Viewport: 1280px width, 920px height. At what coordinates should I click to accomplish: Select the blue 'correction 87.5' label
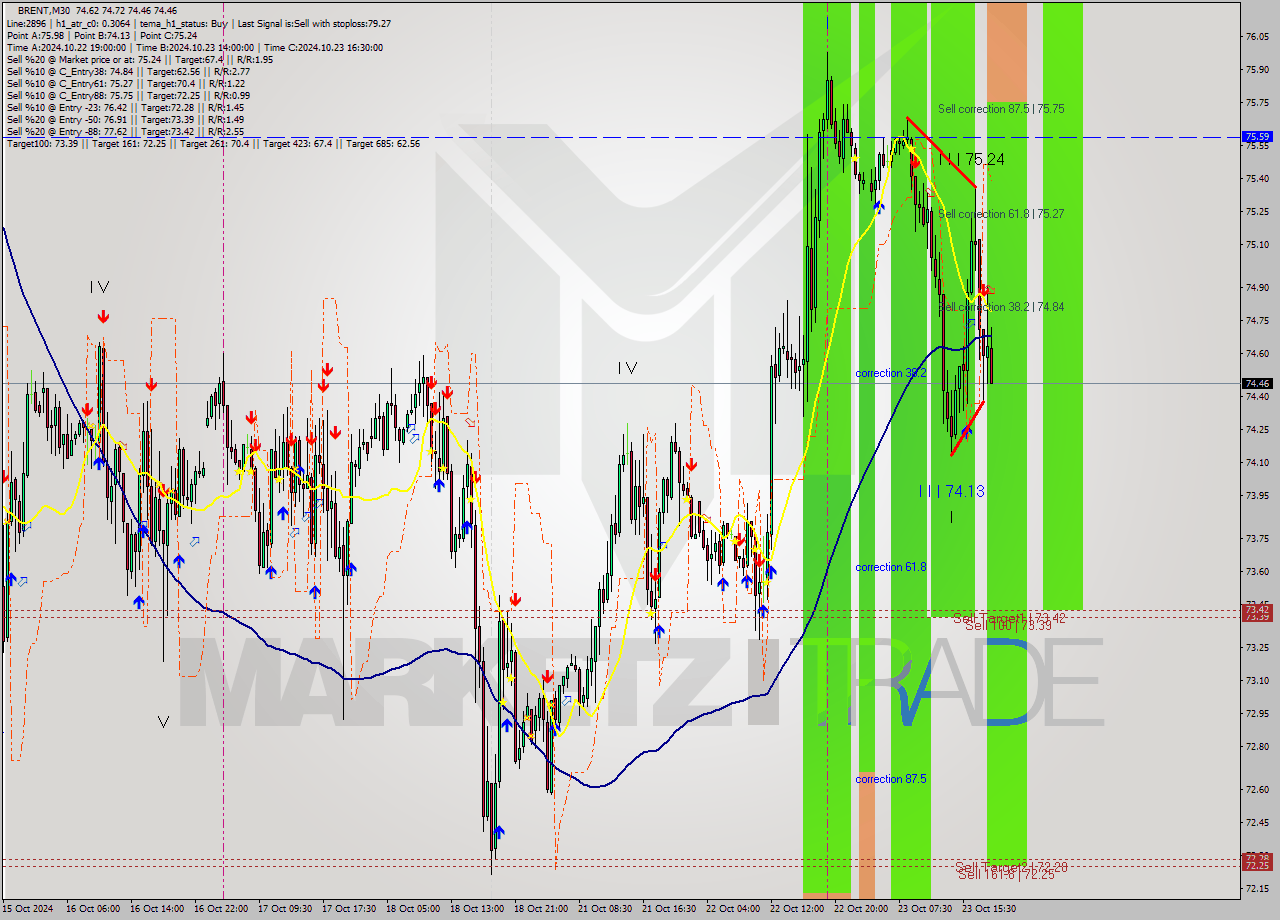point(890,779)
